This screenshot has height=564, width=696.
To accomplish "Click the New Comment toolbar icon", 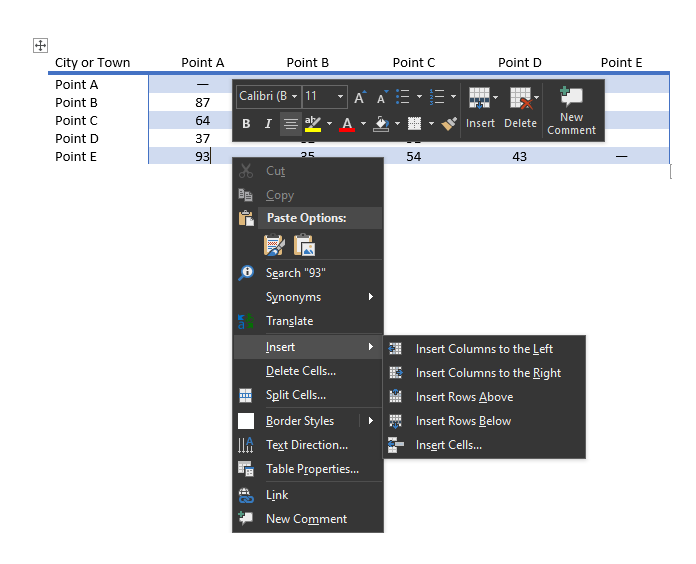I will pos(571,110).
